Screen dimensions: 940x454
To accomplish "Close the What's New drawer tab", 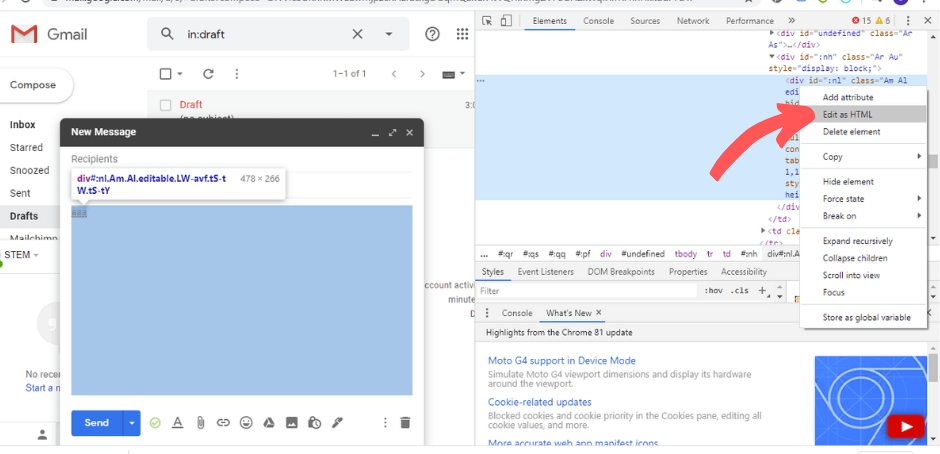I will (x=598, y=312).
